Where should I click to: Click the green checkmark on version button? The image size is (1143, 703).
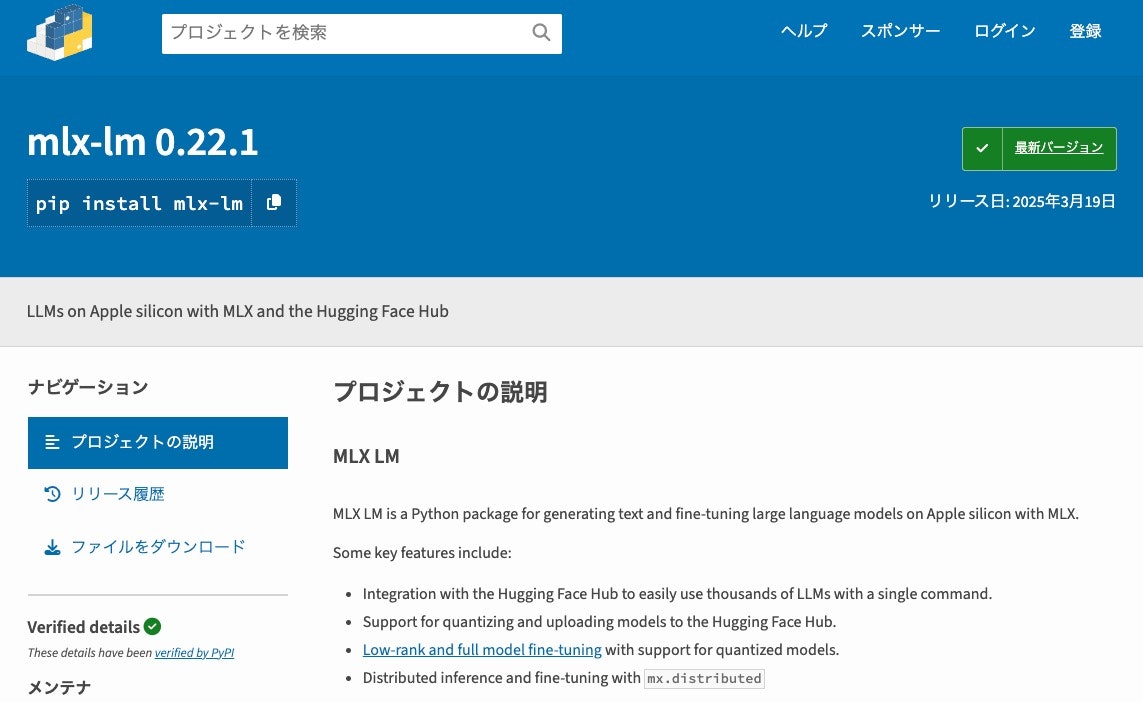982,148
